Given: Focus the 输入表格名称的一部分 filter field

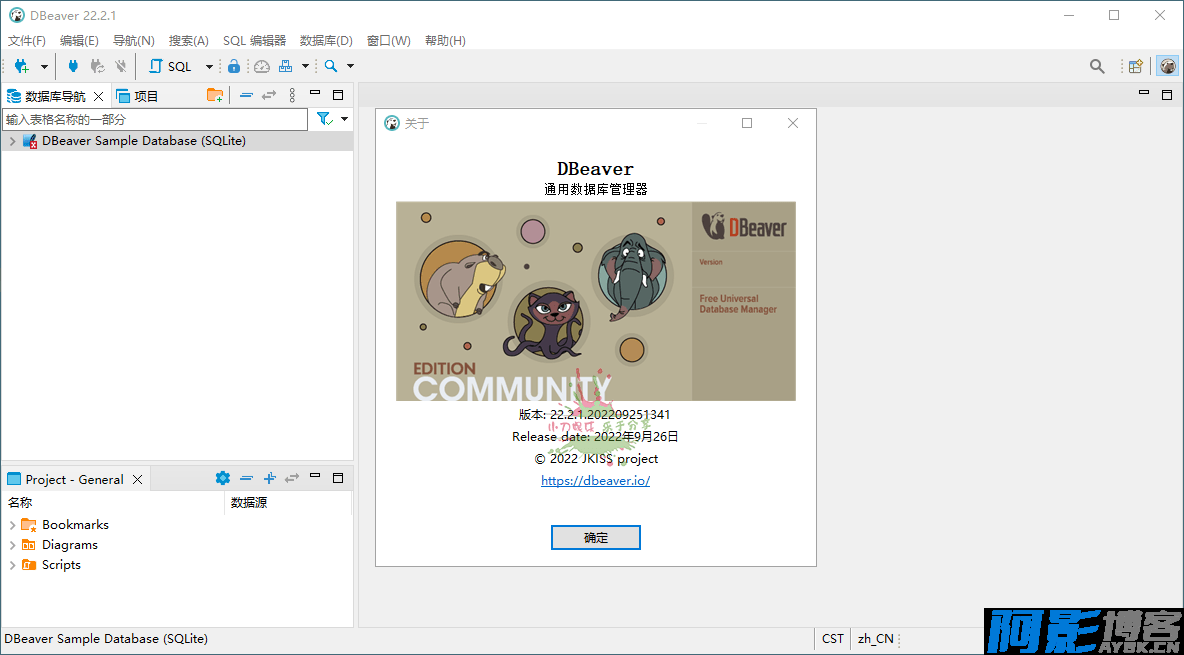Looking at the screenshot, I should (x=155, y=119).
